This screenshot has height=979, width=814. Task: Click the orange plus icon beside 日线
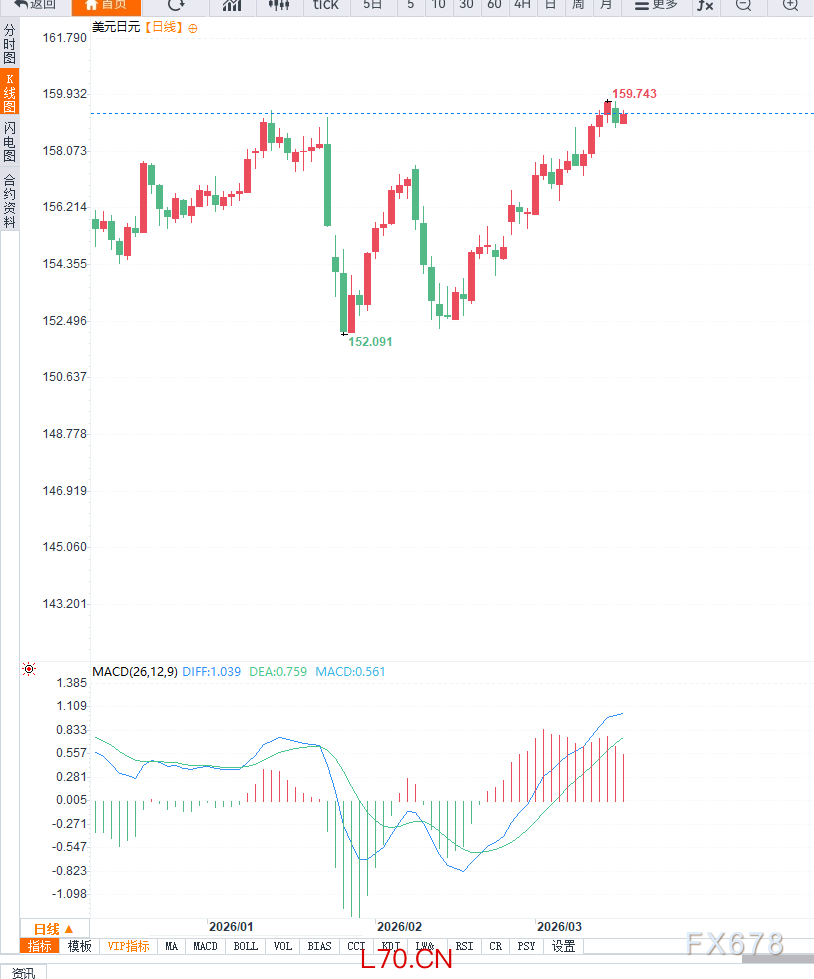(x=193, y=28)
